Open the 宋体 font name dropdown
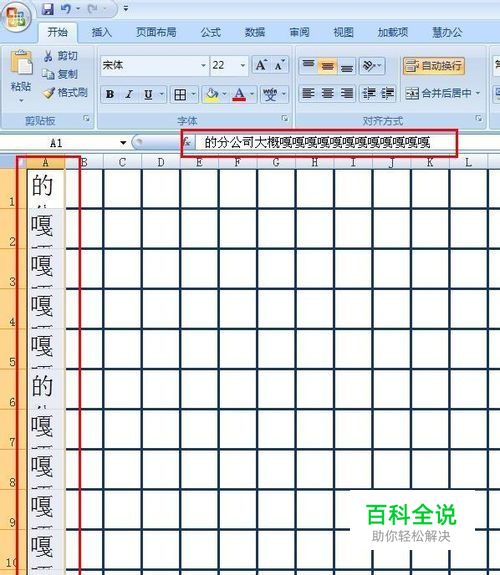 (x=203, y=66)
